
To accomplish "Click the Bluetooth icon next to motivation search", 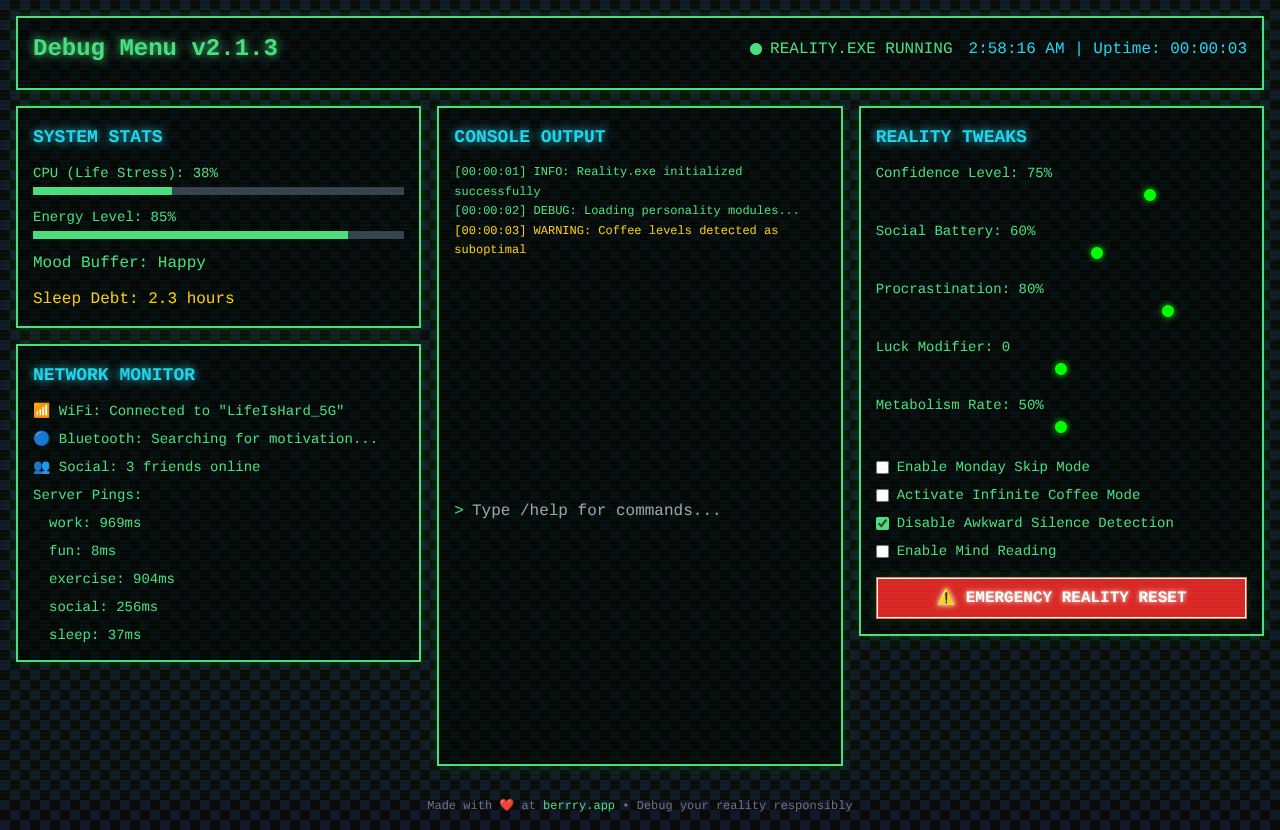I will pos(41,438).
